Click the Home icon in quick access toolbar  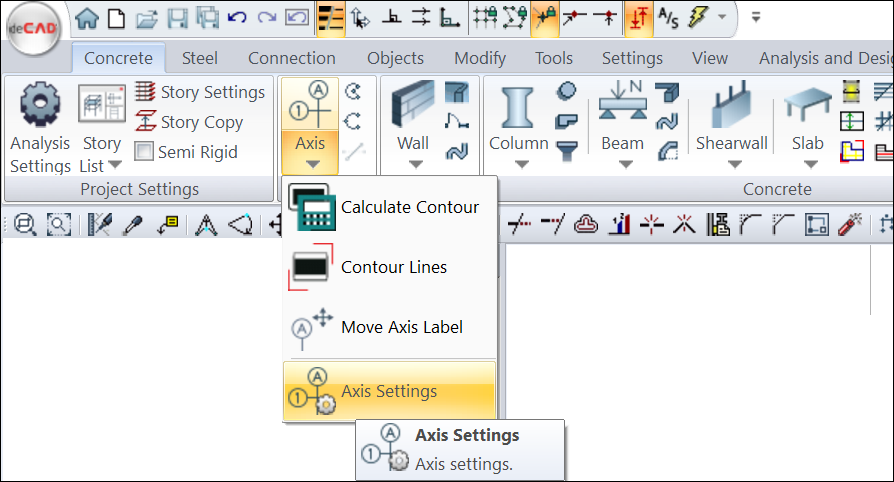coord(88,17)
